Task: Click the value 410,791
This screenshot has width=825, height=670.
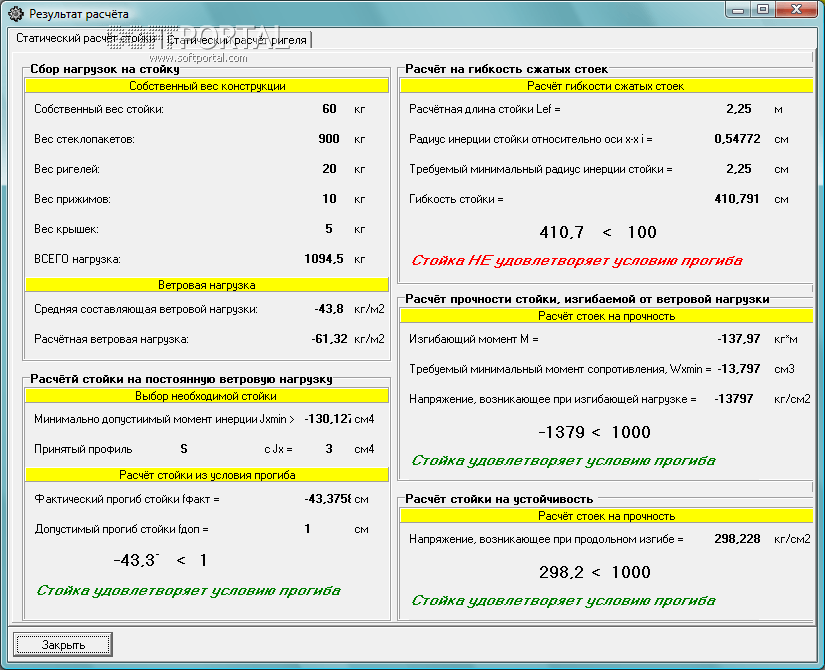Action: [x=737, y=199]
